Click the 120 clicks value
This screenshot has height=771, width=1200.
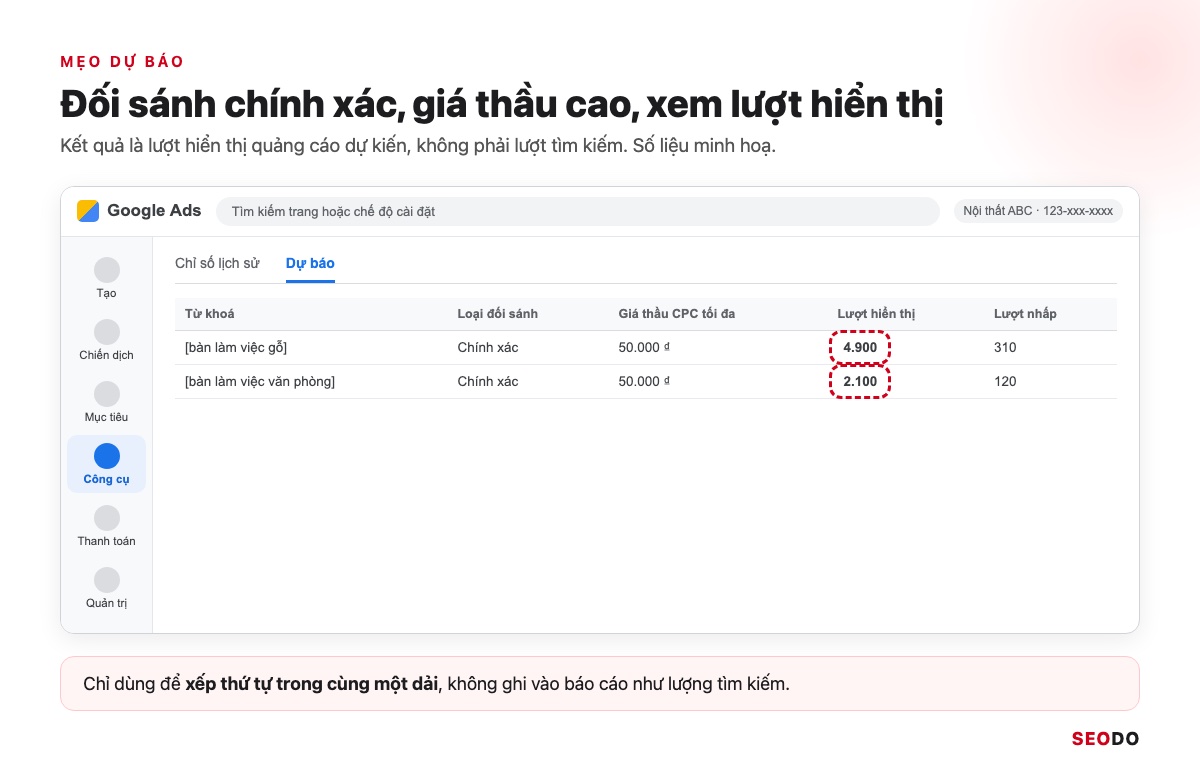pos(1005,382)
